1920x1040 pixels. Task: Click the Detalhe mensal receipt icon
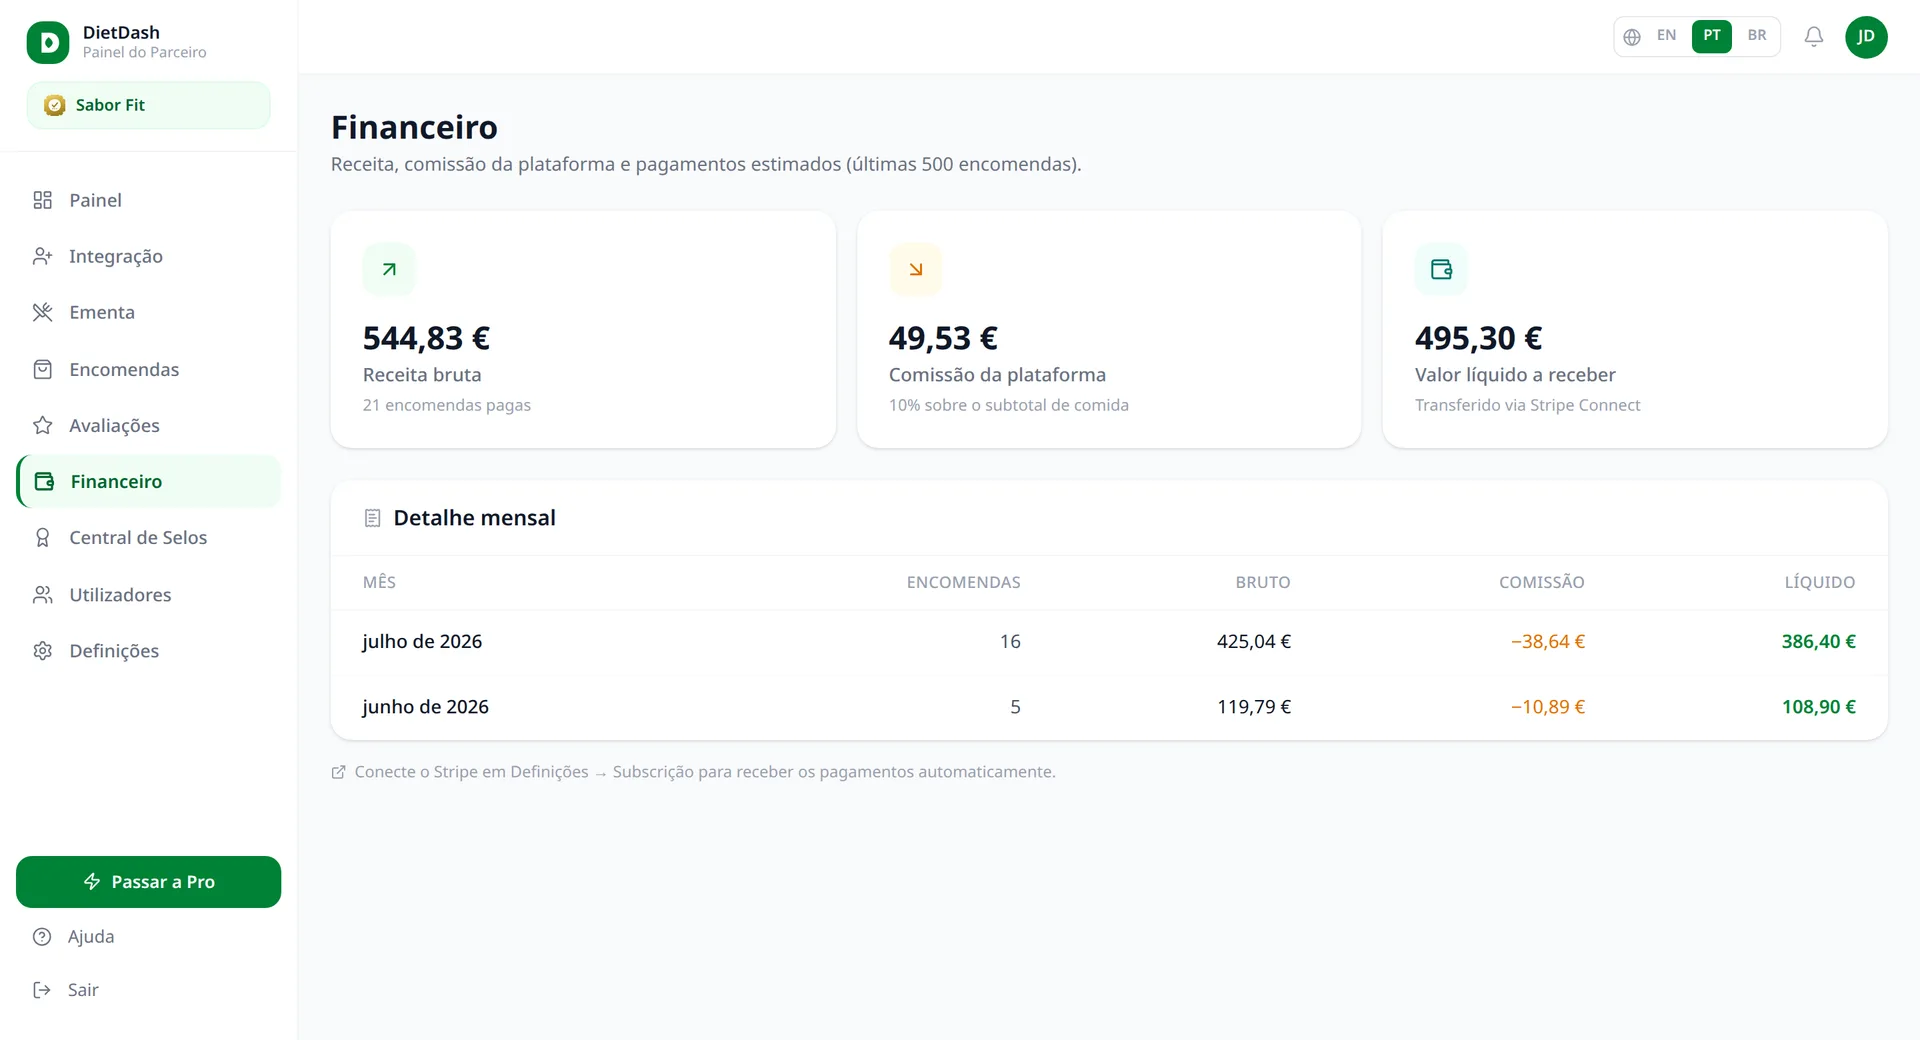(372, 518)
